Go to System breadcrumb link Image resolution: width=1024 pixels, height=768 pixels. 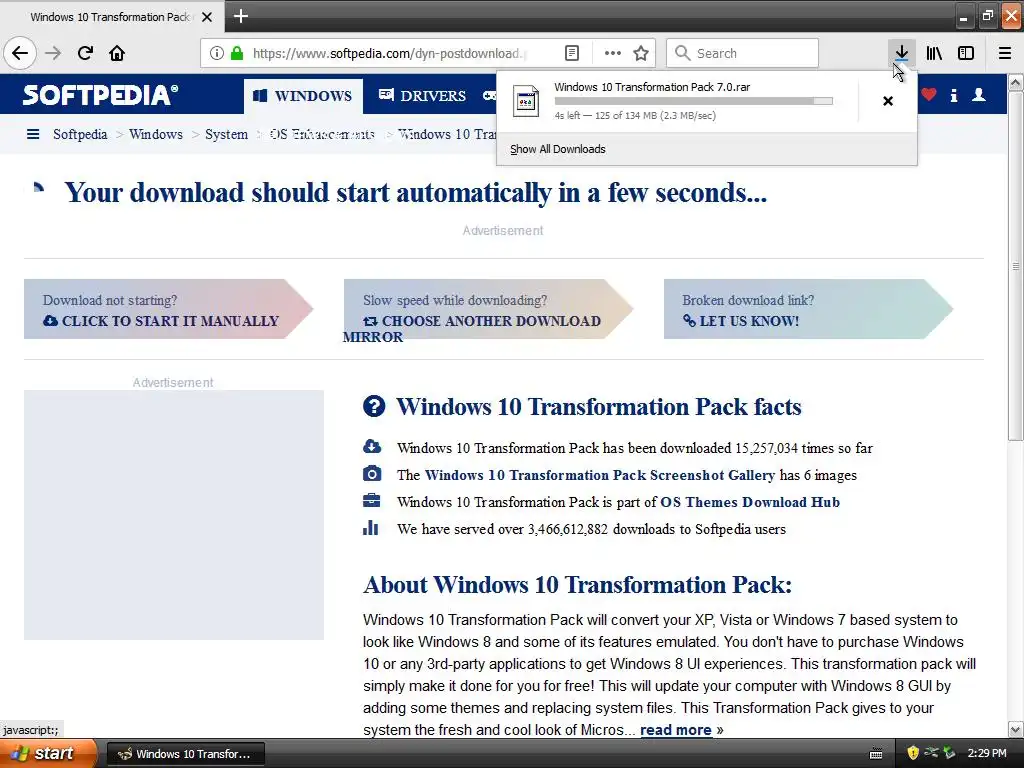pyautogui.click(x=226, y=134)
